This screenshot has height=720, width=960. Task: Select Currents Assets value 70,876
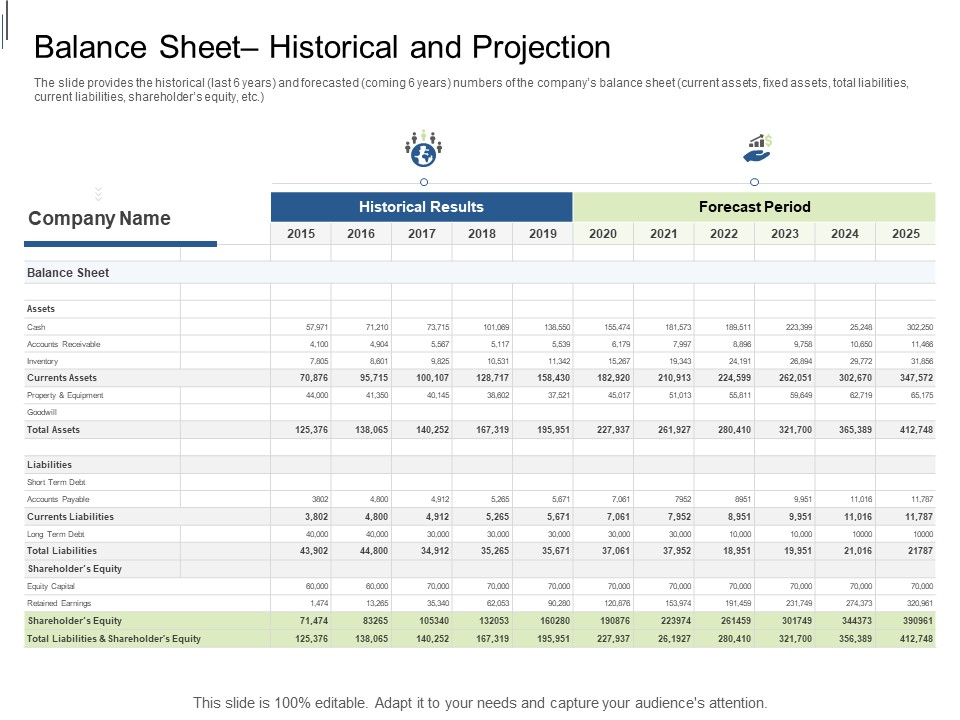[x=313, y=378]
